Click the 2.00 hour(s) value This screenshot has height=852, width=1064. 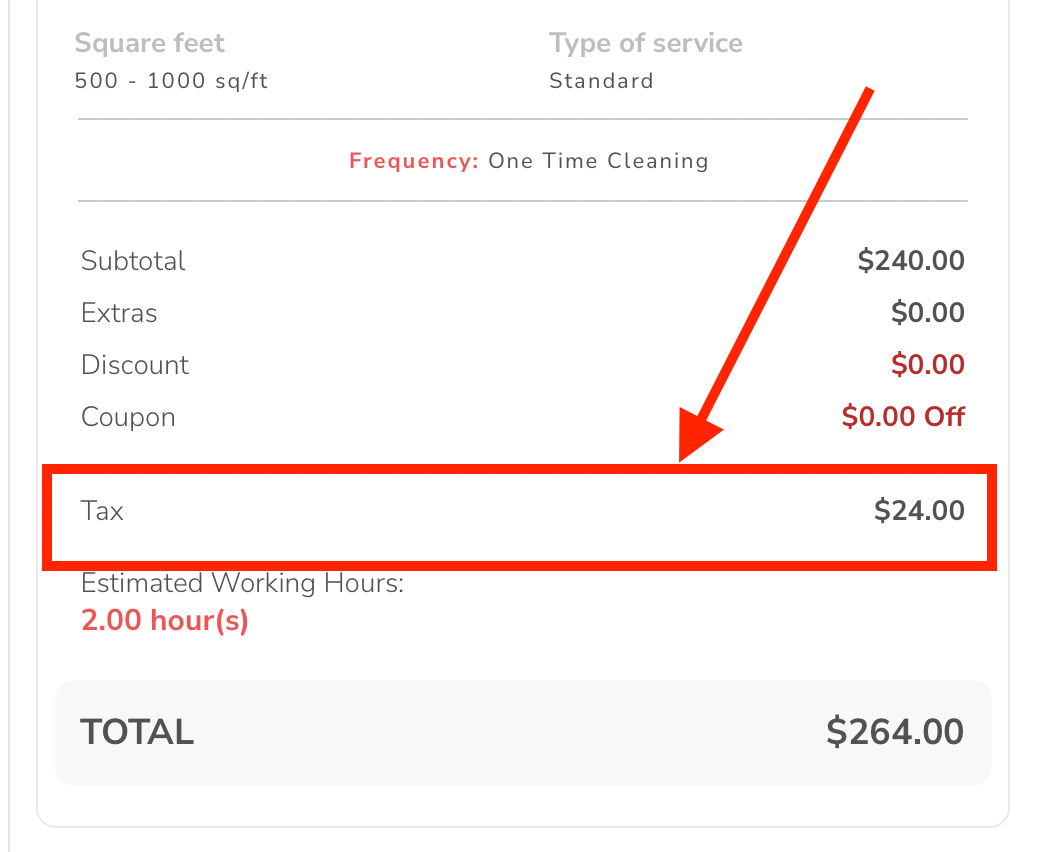[x=165, y=620]
